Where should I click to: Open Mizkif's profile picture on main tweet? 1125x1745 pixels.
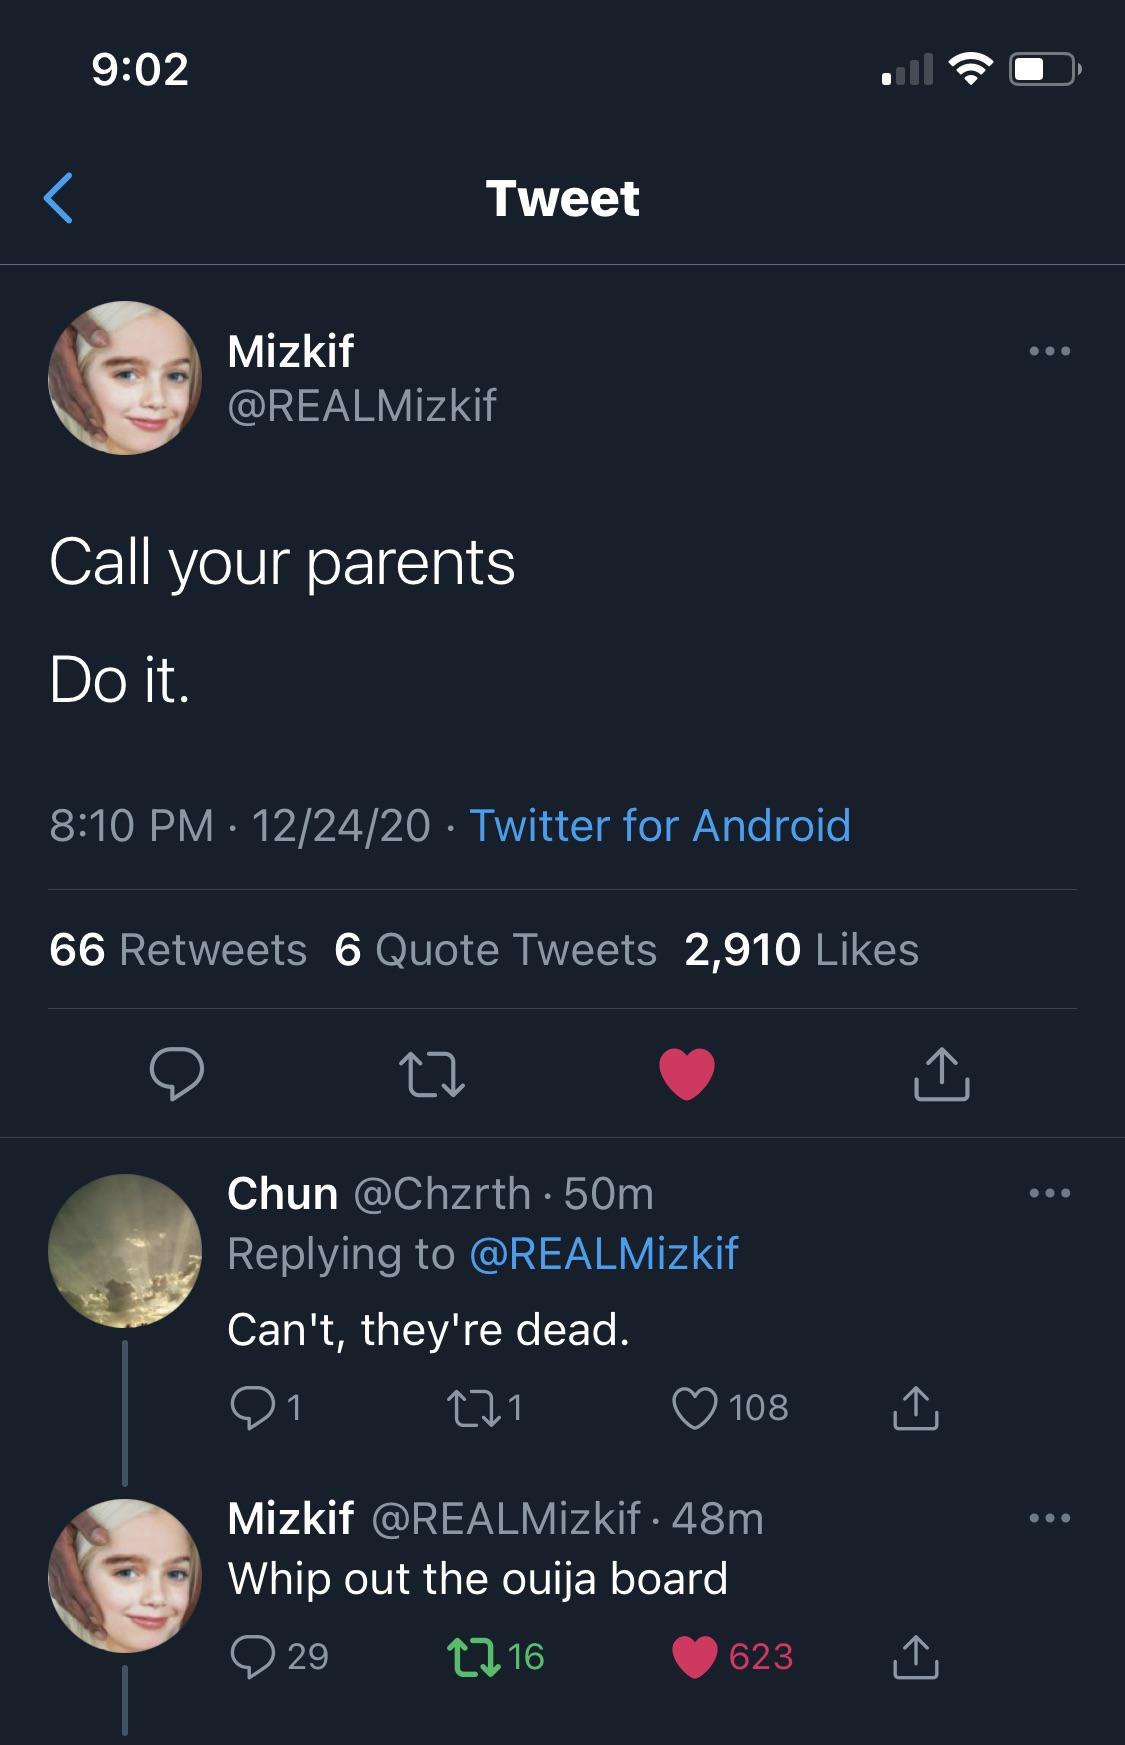pyautogui.click(x=125, y=378)
